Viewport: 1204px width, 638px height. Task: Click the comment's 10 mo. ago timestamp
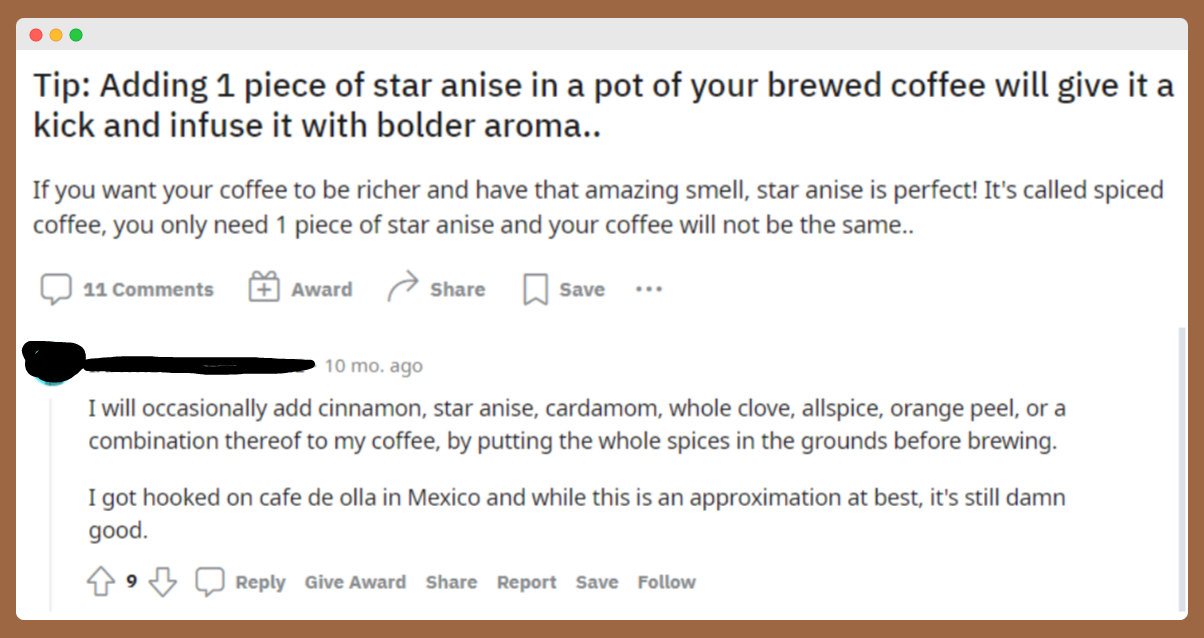click(x=374, y=366)
